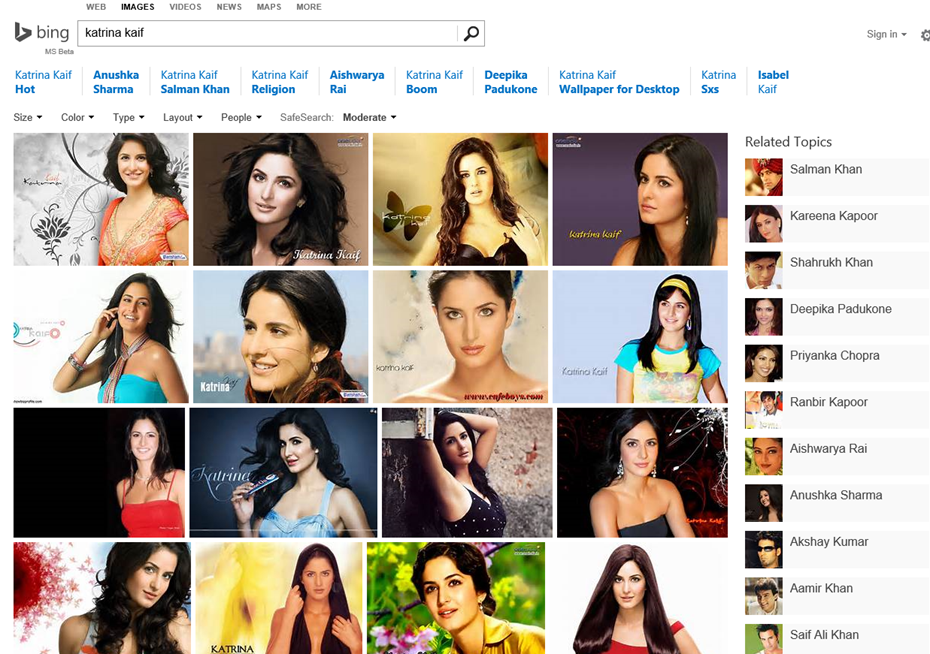Click the Aamir Khan thumbnail in Related Topics
Image resolution: width=930 pixels, height=654 pixels.
coord(764,596)
